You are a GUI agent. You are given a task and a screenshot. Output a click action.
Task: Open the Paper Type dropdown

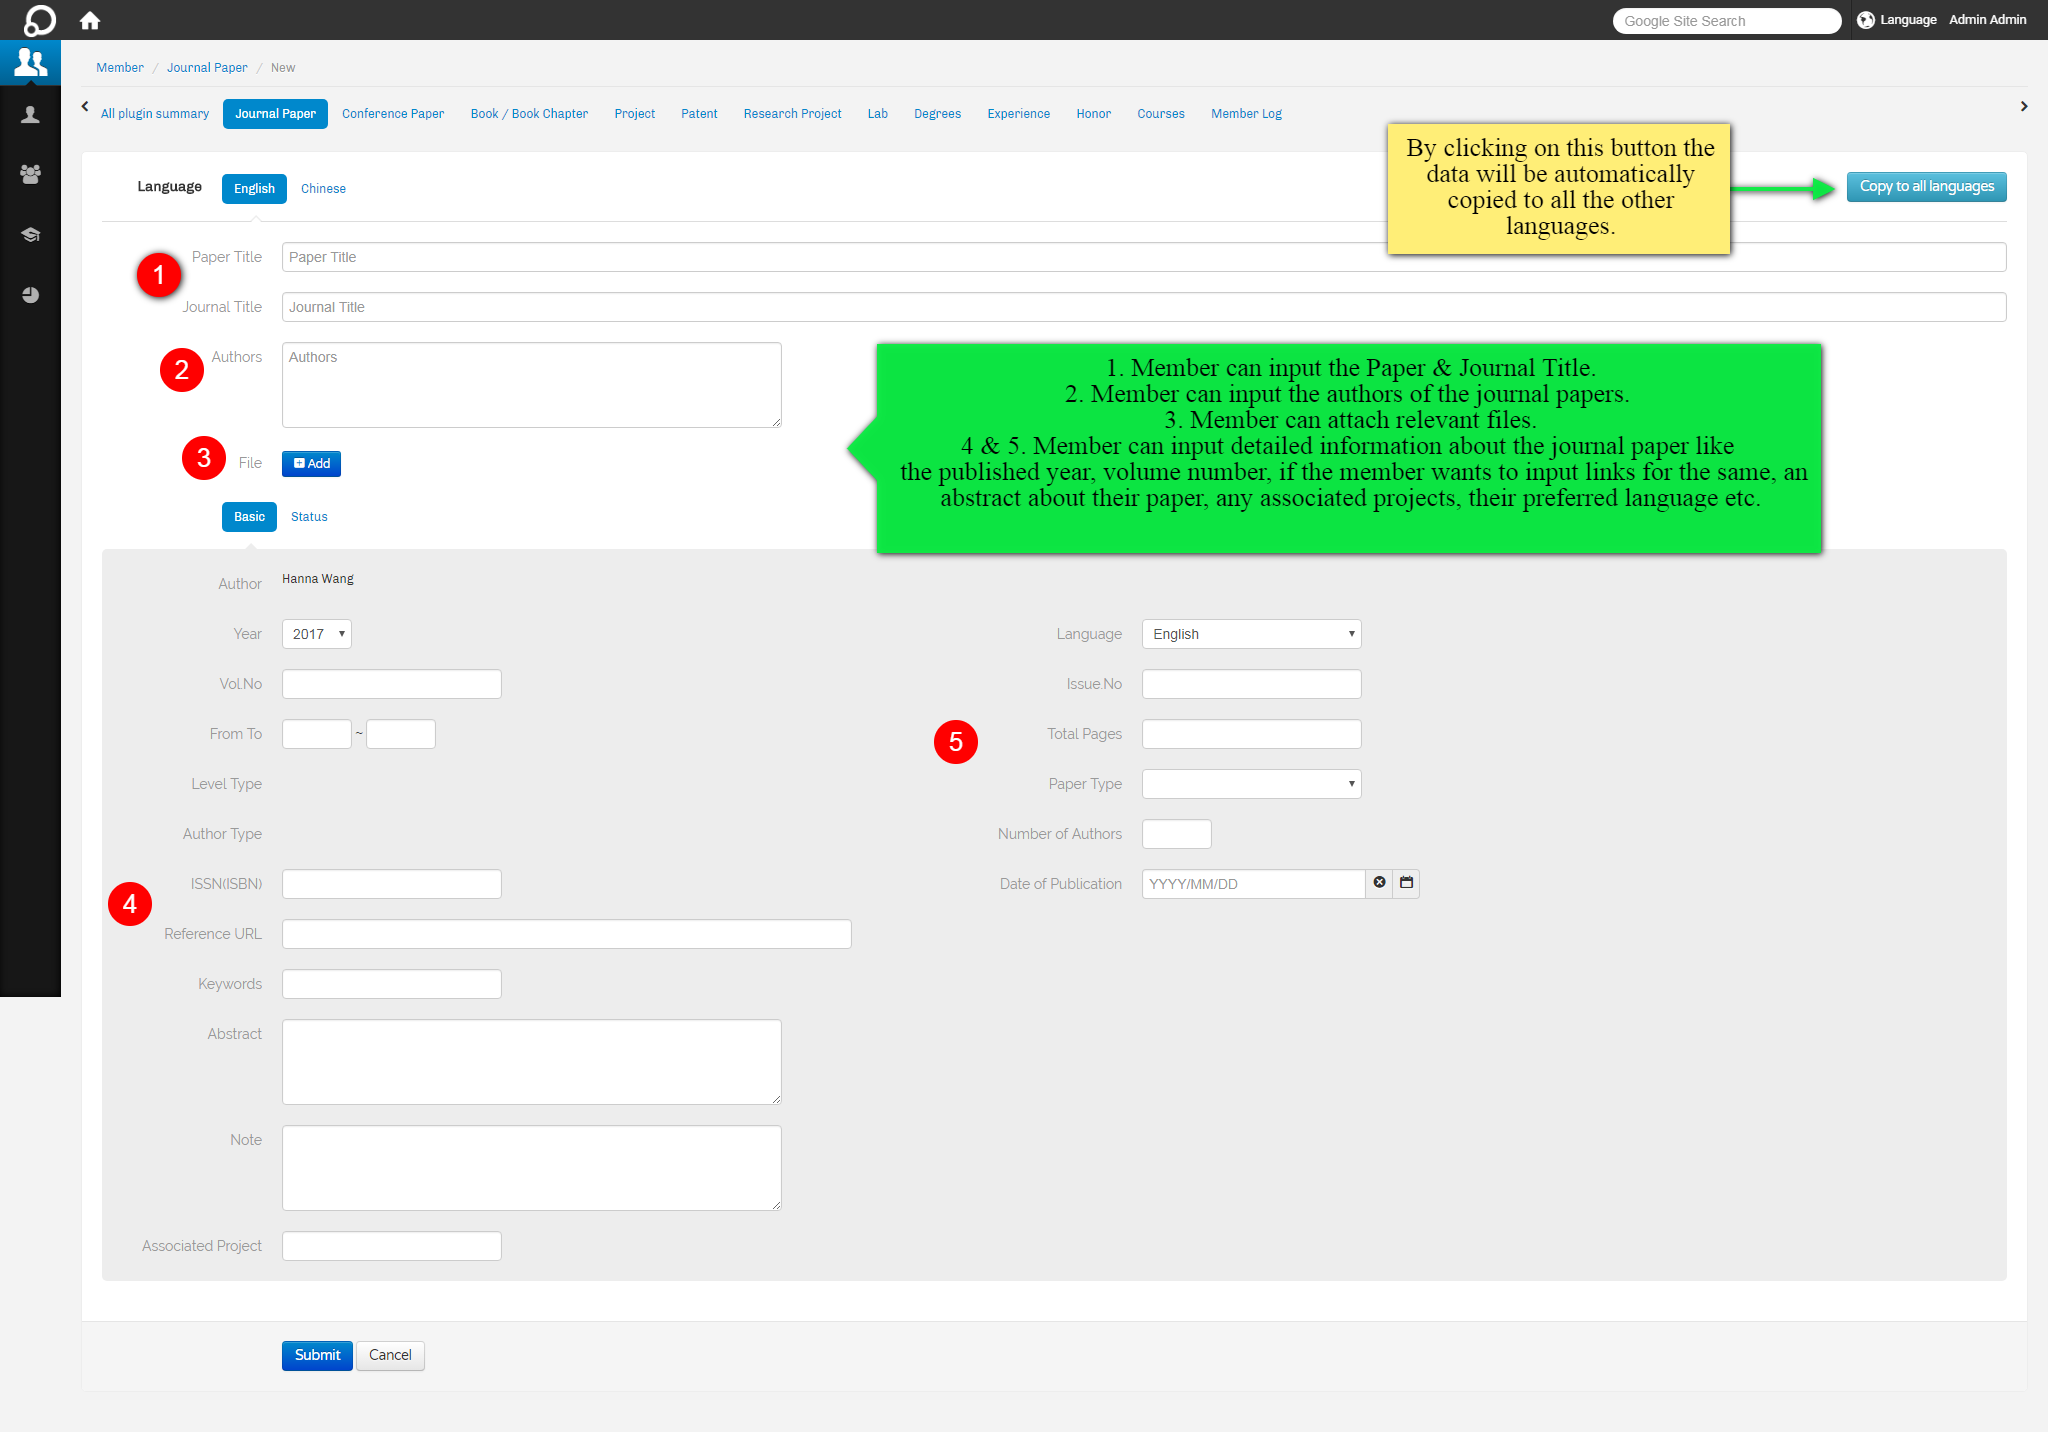[1251, 784]
